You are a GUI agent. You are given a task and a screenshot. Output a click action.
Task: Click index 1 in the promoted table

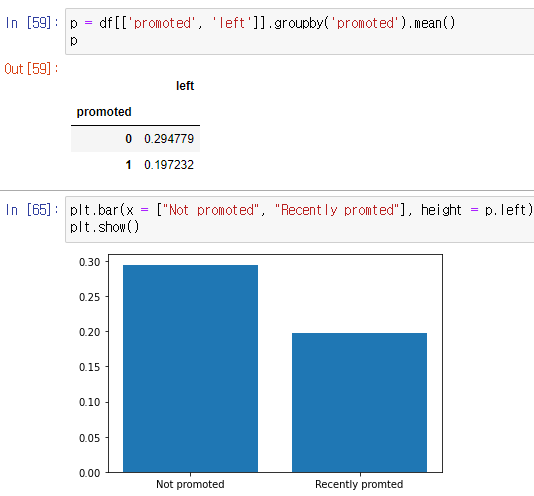pyautogui.click(x=128, y=165)
